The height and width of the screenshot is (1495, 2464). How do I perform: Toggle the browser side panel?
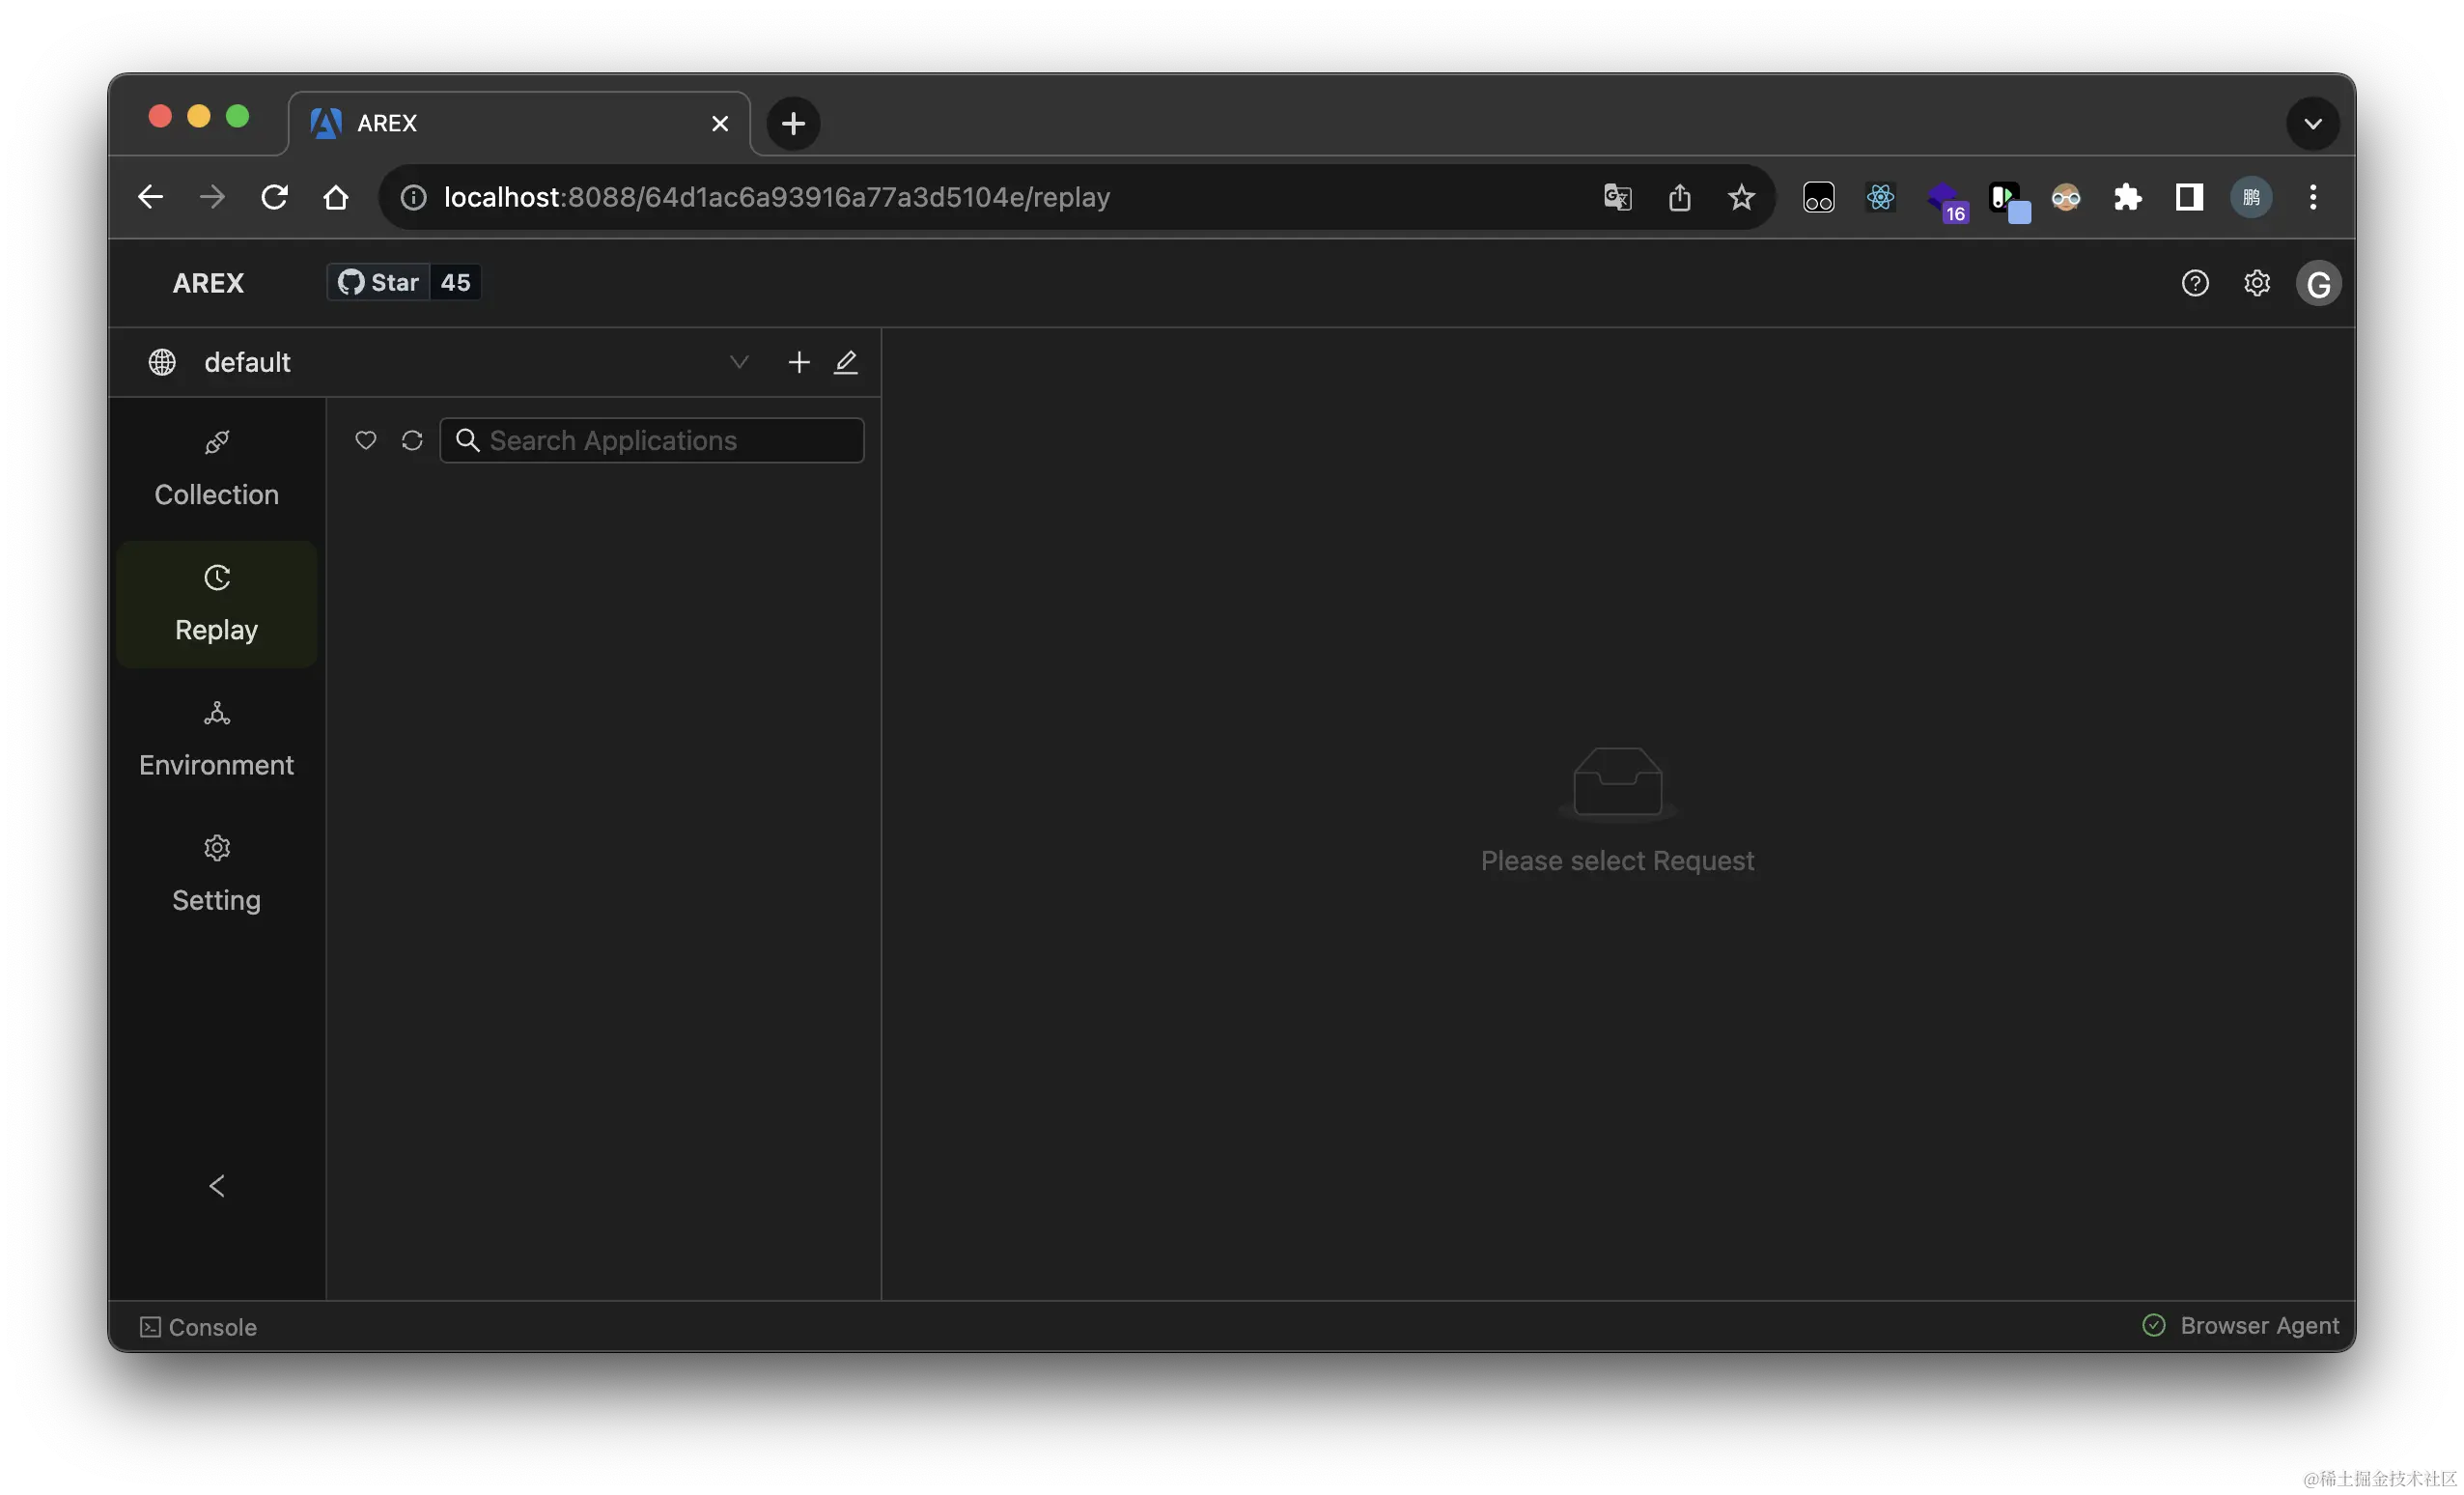point(2189,198)
